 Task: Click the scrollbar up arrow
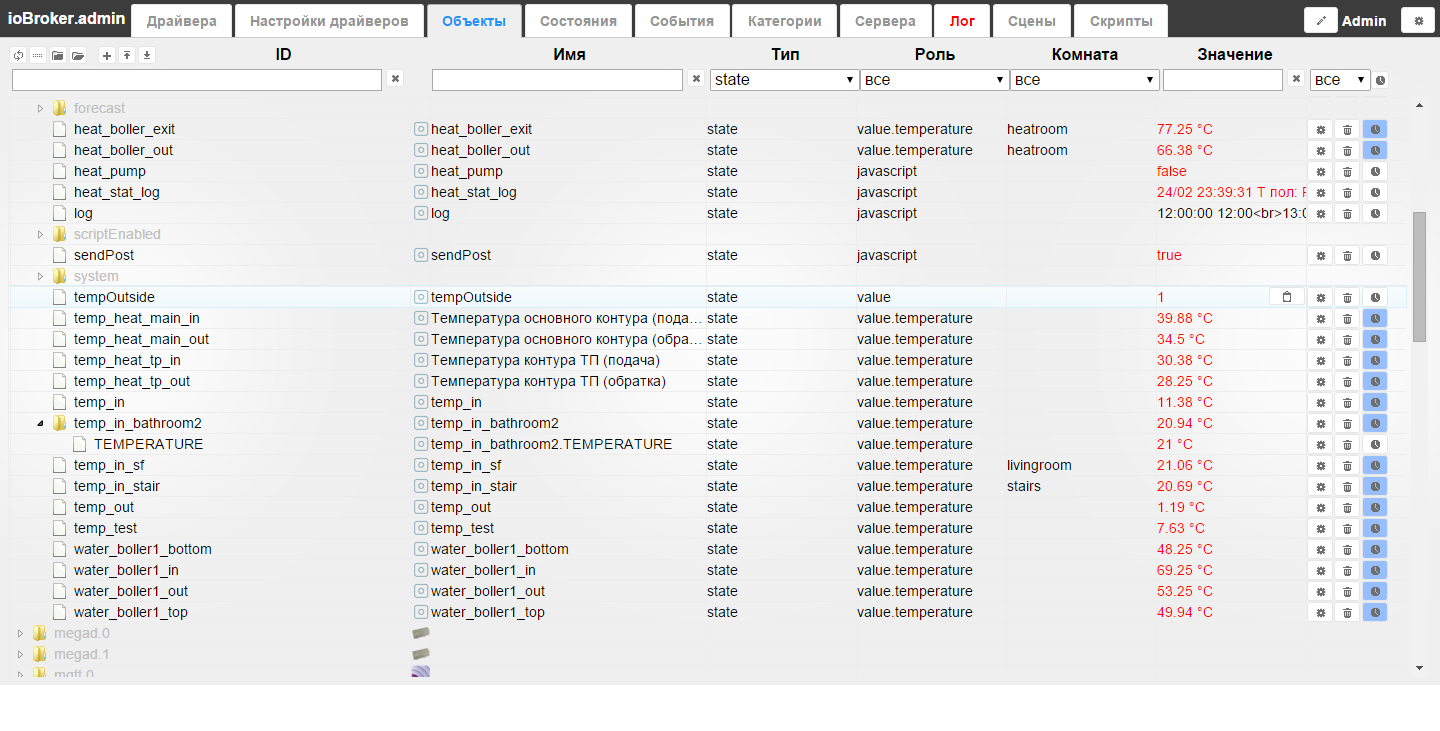tap(1419, 105)
